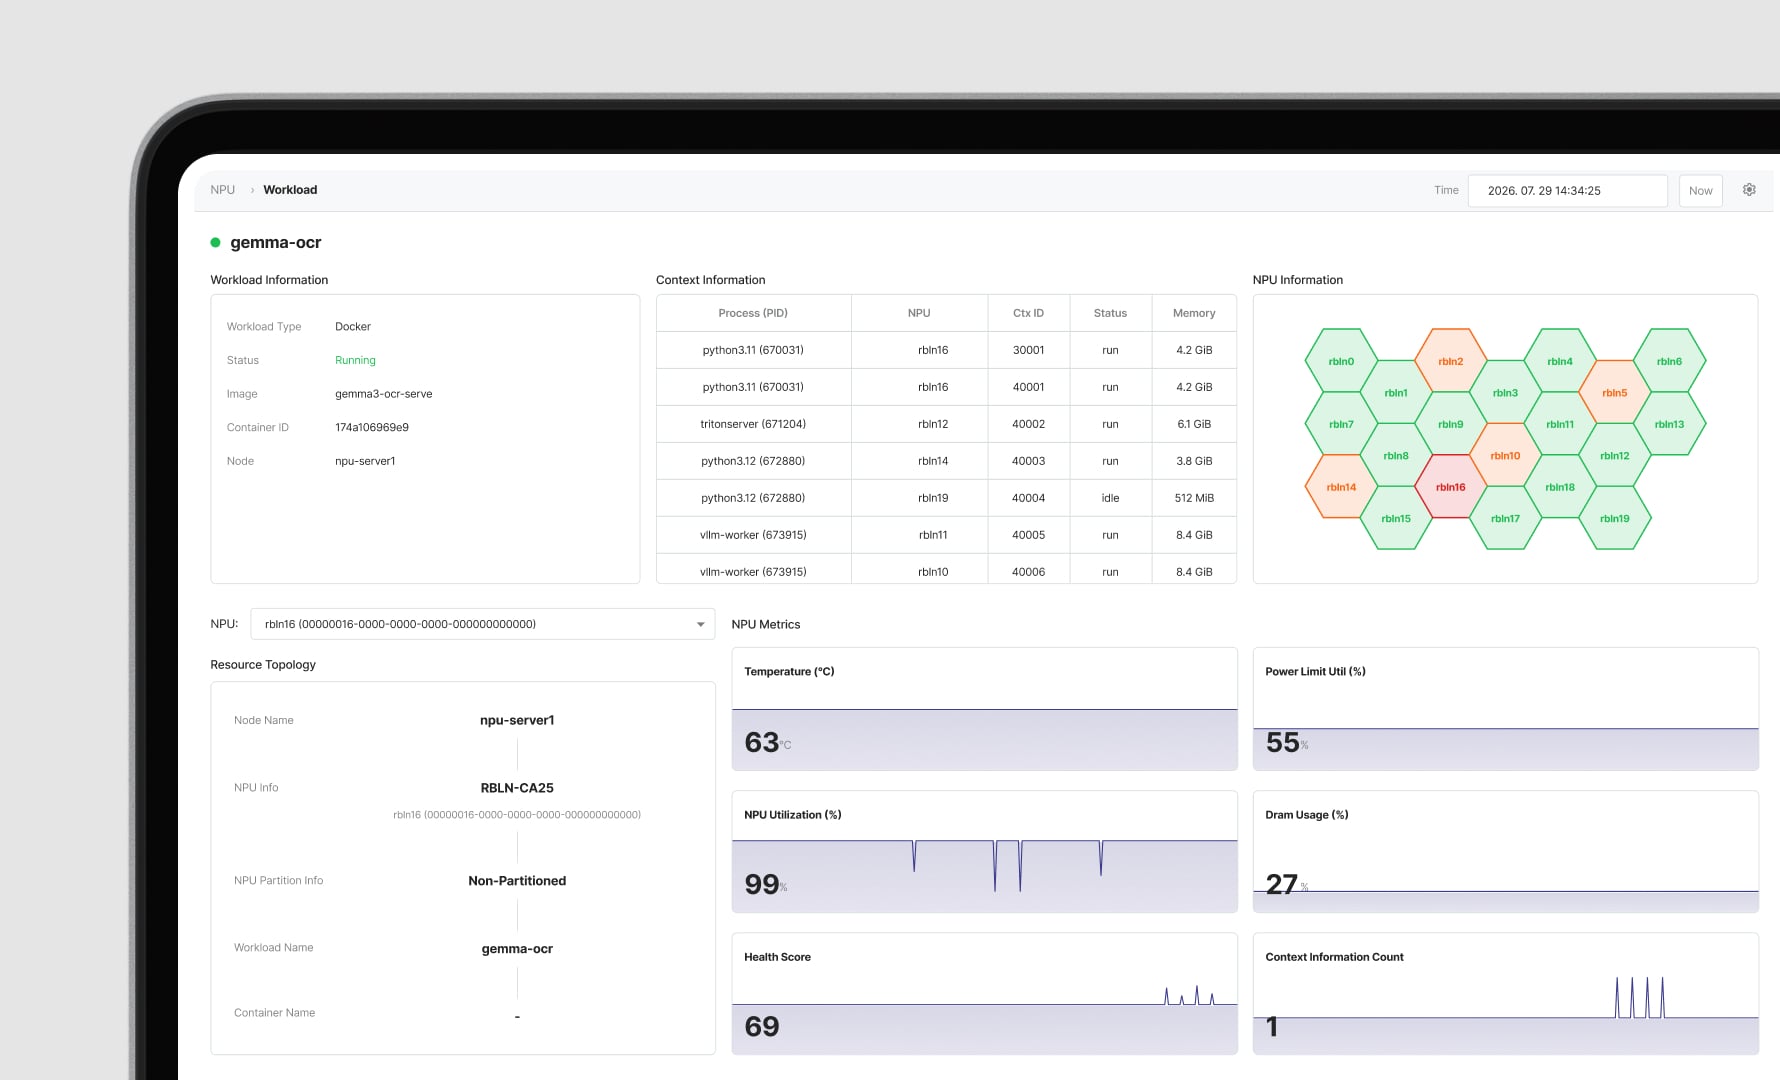
Task: Click Ctx ID 30001 cell
Action: click(1028, 350)
